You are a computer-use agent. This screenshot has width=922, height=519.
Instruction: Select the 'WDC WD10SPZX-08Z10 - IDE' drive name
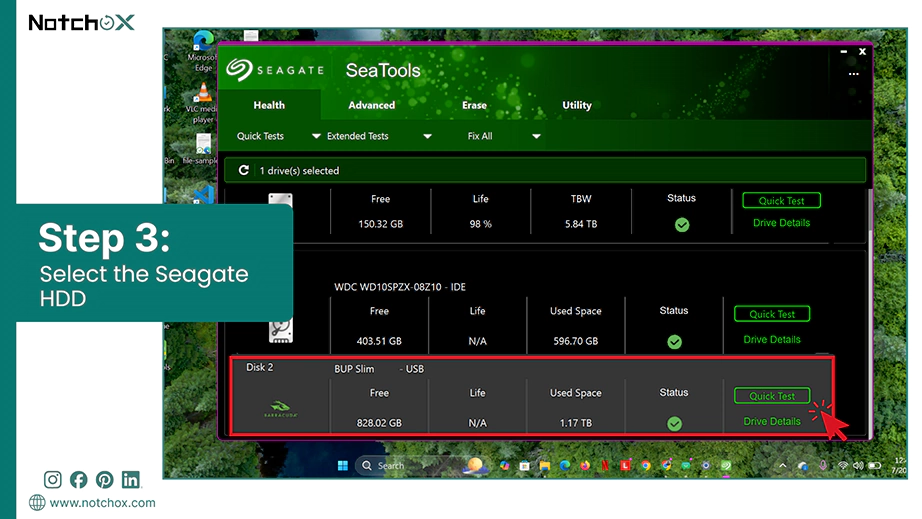[400, 287]
